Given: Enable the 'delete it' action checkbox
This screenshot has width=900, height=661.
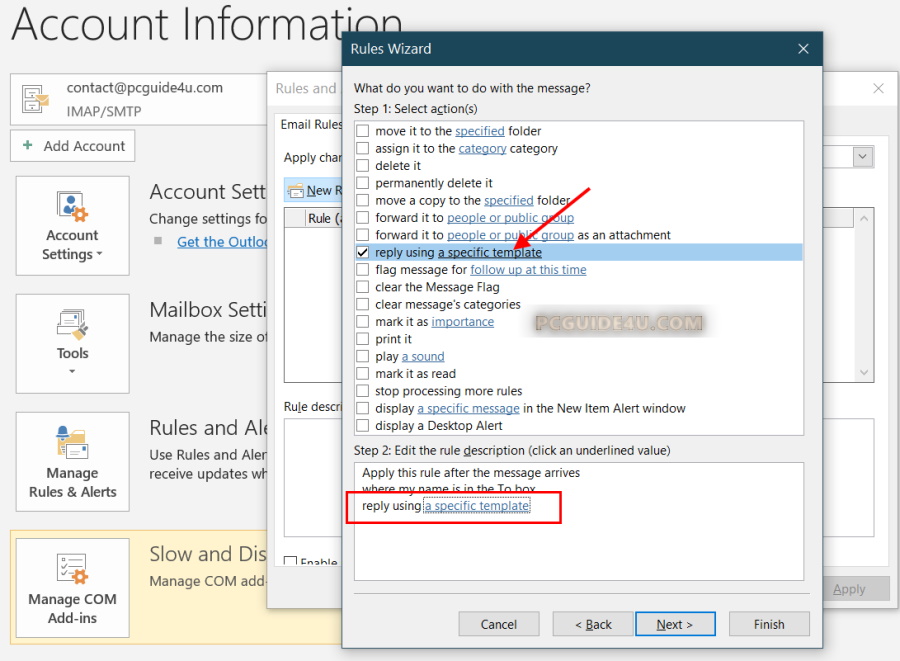Looking at the screenshot, I should 363,166.
